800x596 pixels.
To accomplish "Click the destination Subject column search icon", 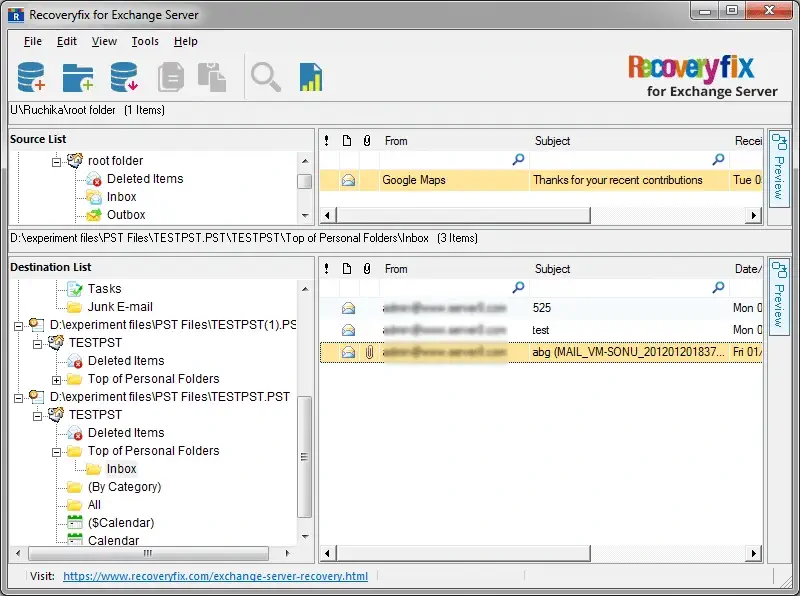I will tap(718, 288).
